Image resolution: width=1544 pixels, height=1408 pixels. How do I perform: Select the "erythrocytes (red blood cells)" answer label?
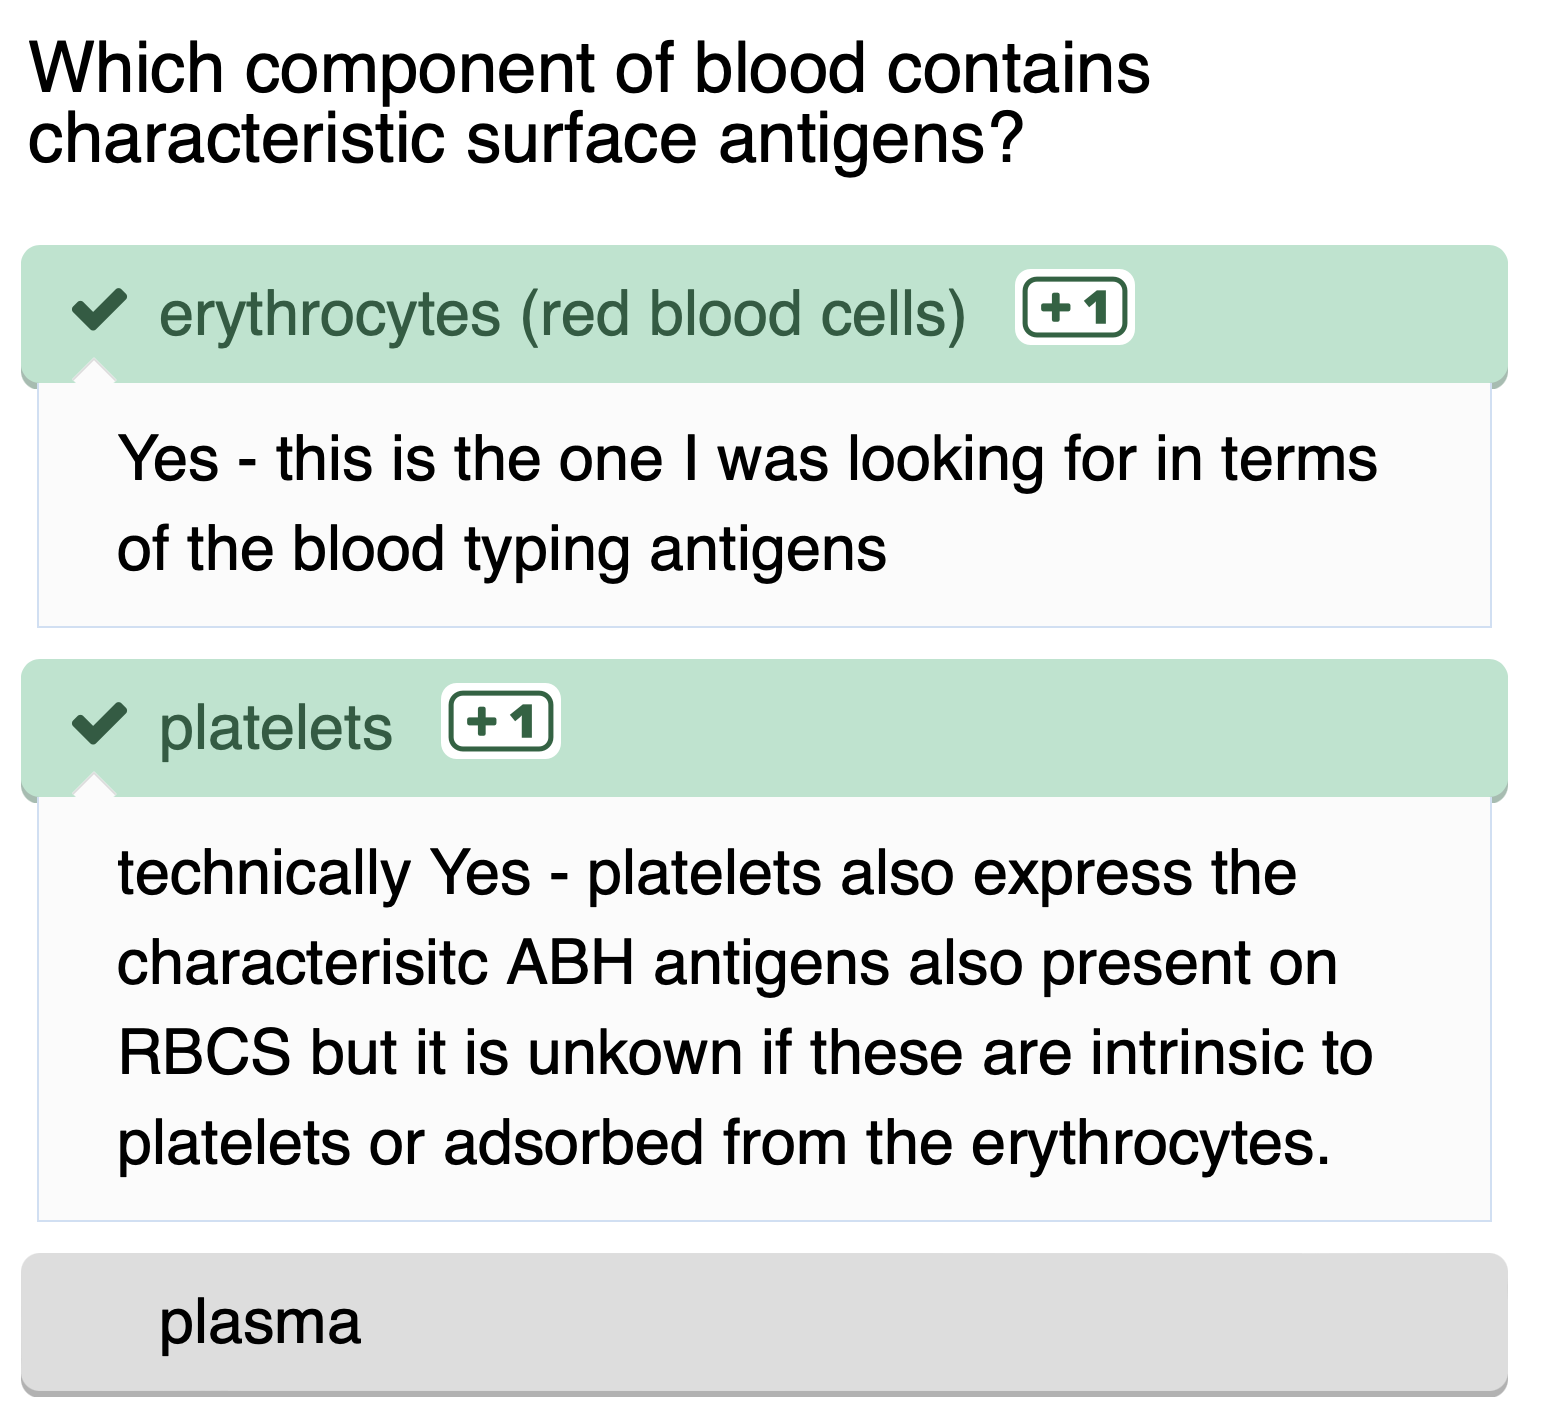point(562,314)
